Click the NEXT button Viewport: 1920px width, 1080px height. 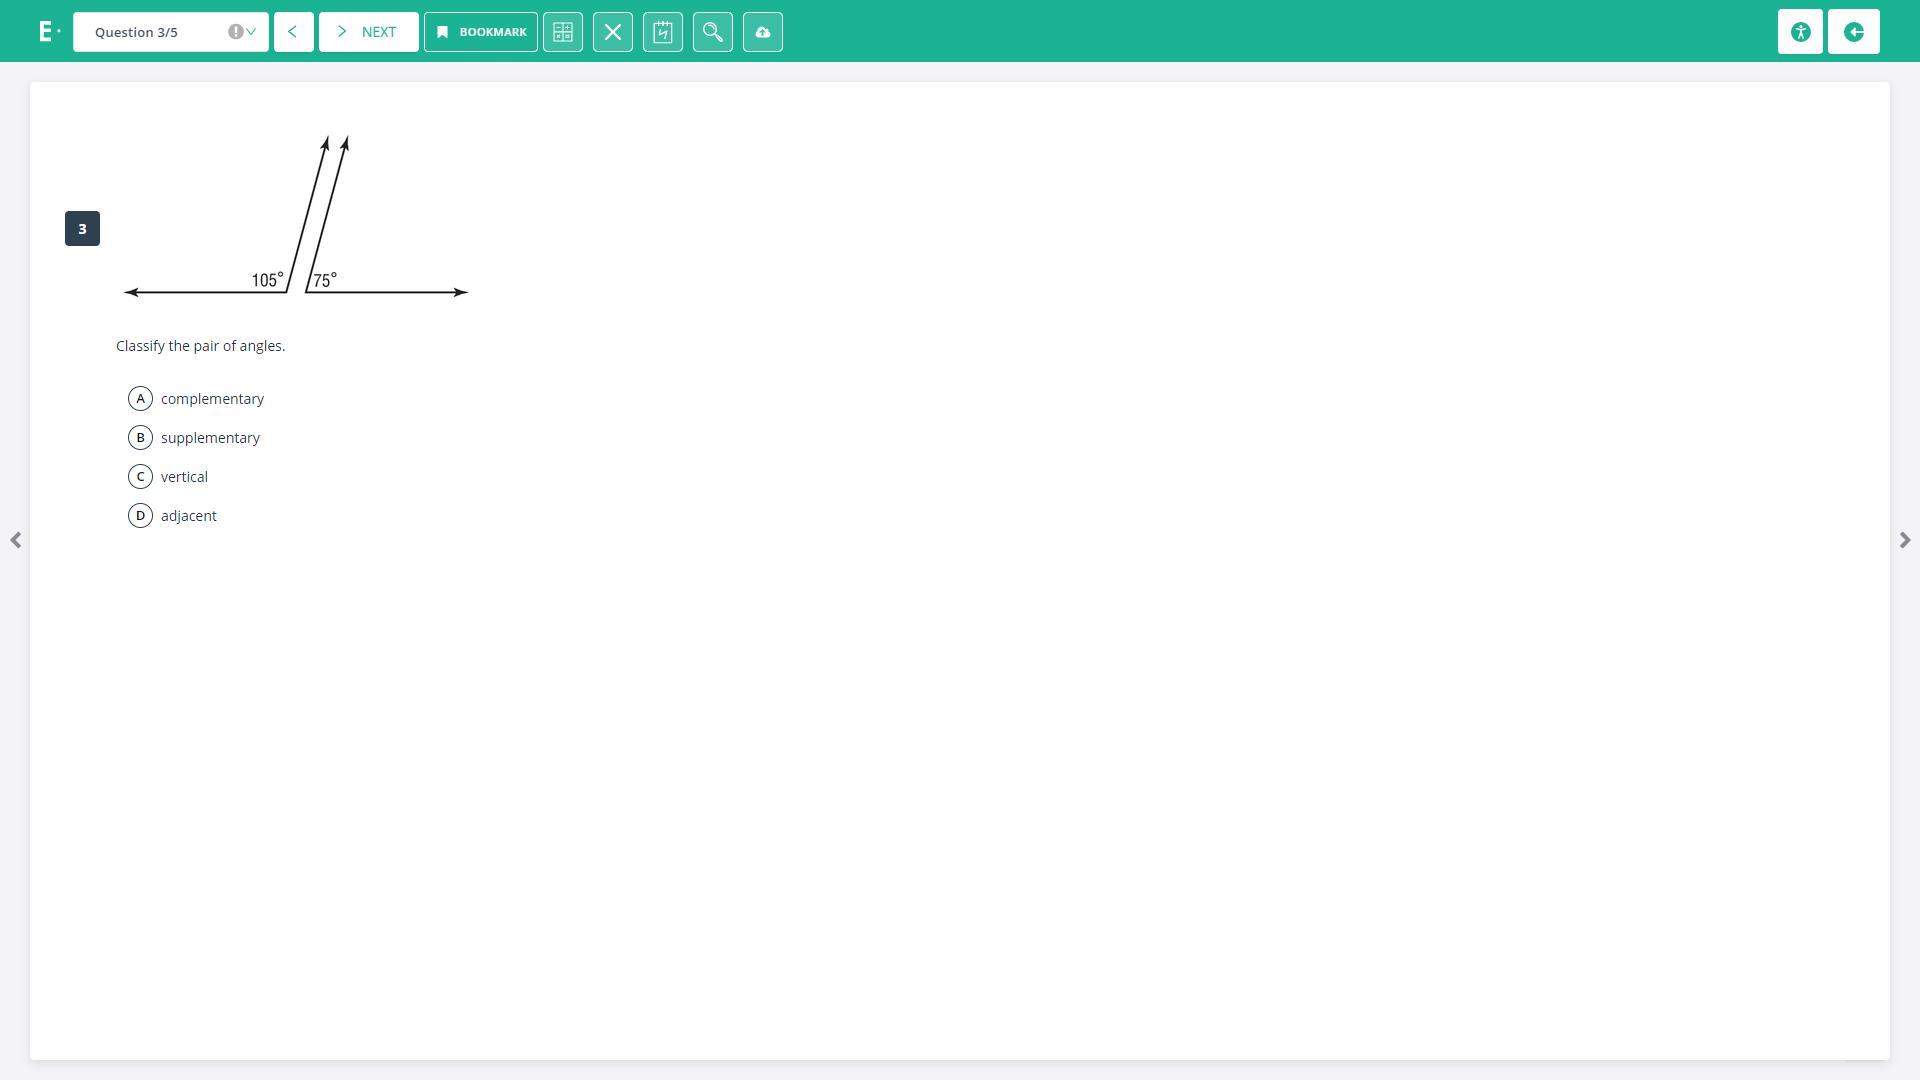pyautogui.click(x=368, y=32)
